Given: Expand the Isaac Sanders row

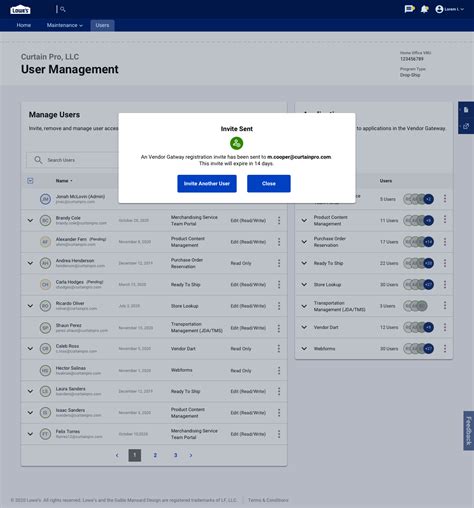Looking at the screenshot, I should coord(30,413).
